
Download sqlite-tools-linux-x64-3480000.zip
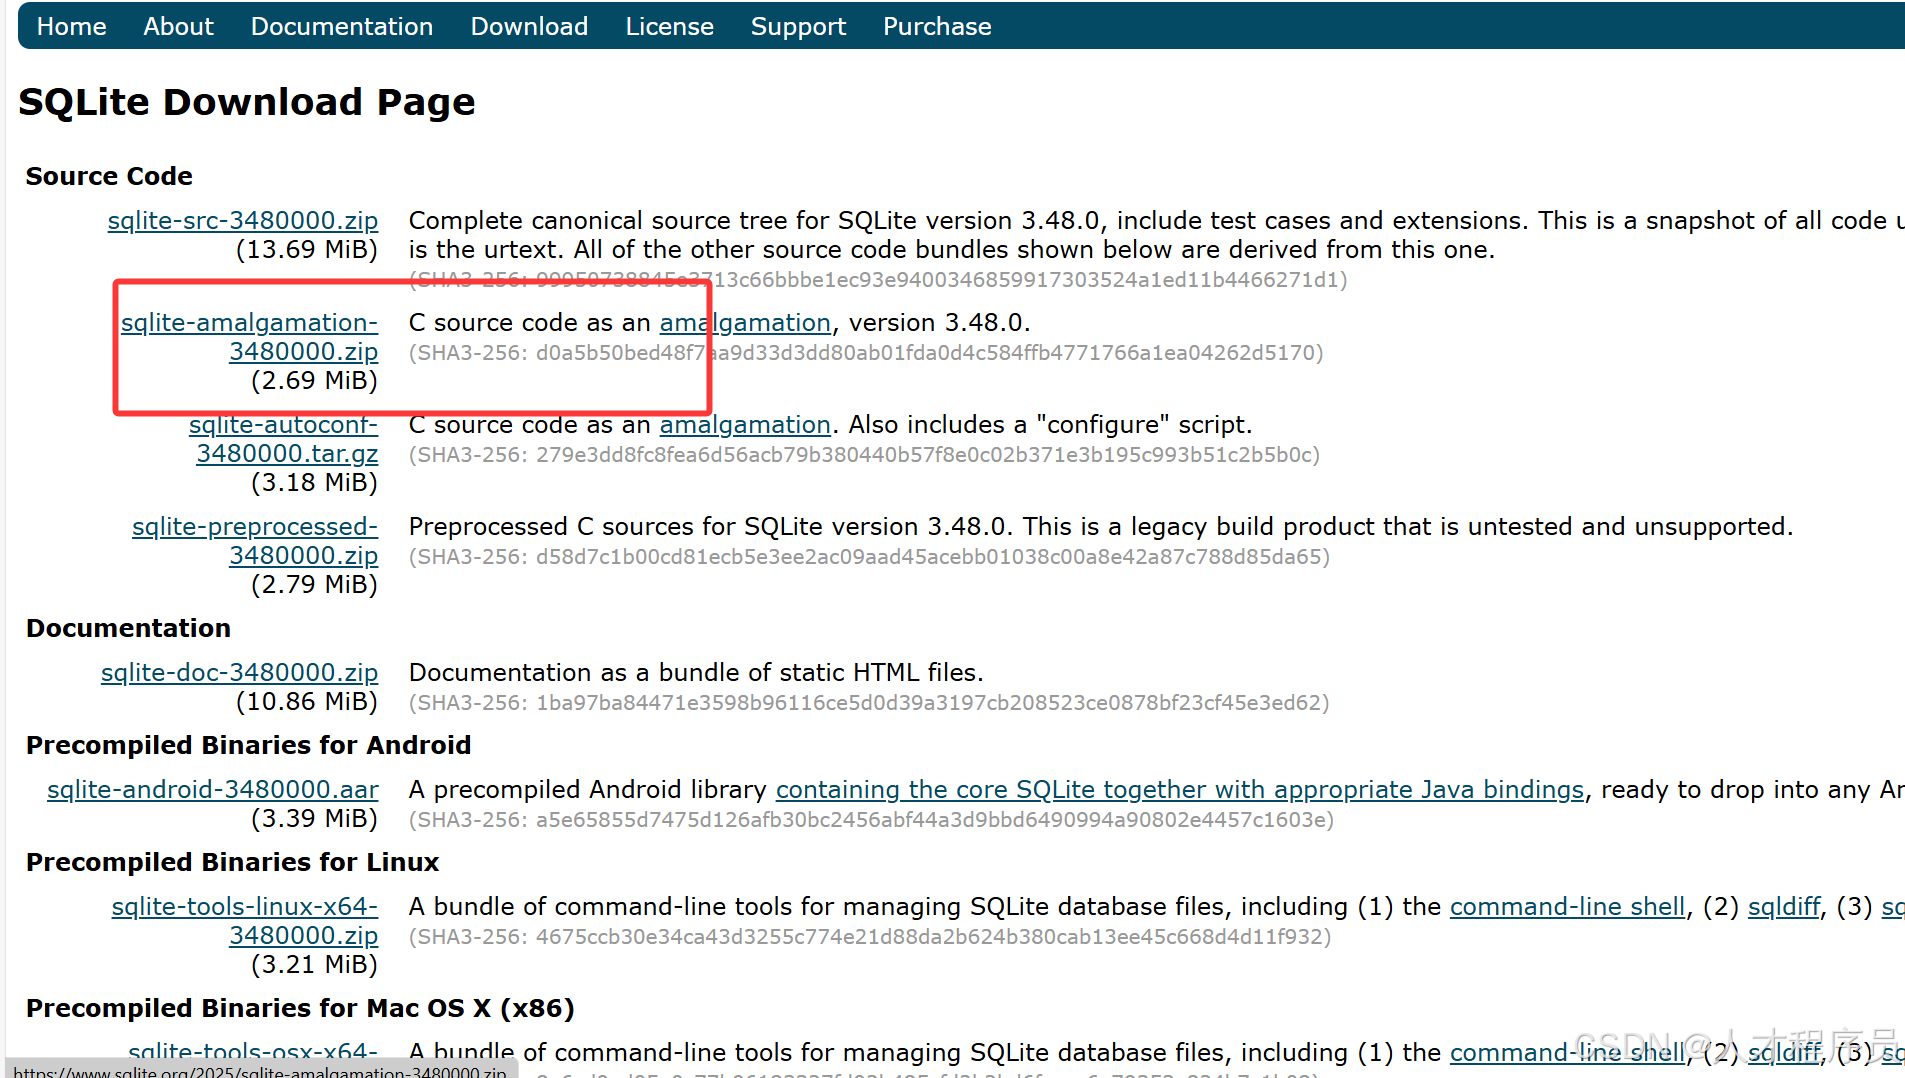pos(245,921)
